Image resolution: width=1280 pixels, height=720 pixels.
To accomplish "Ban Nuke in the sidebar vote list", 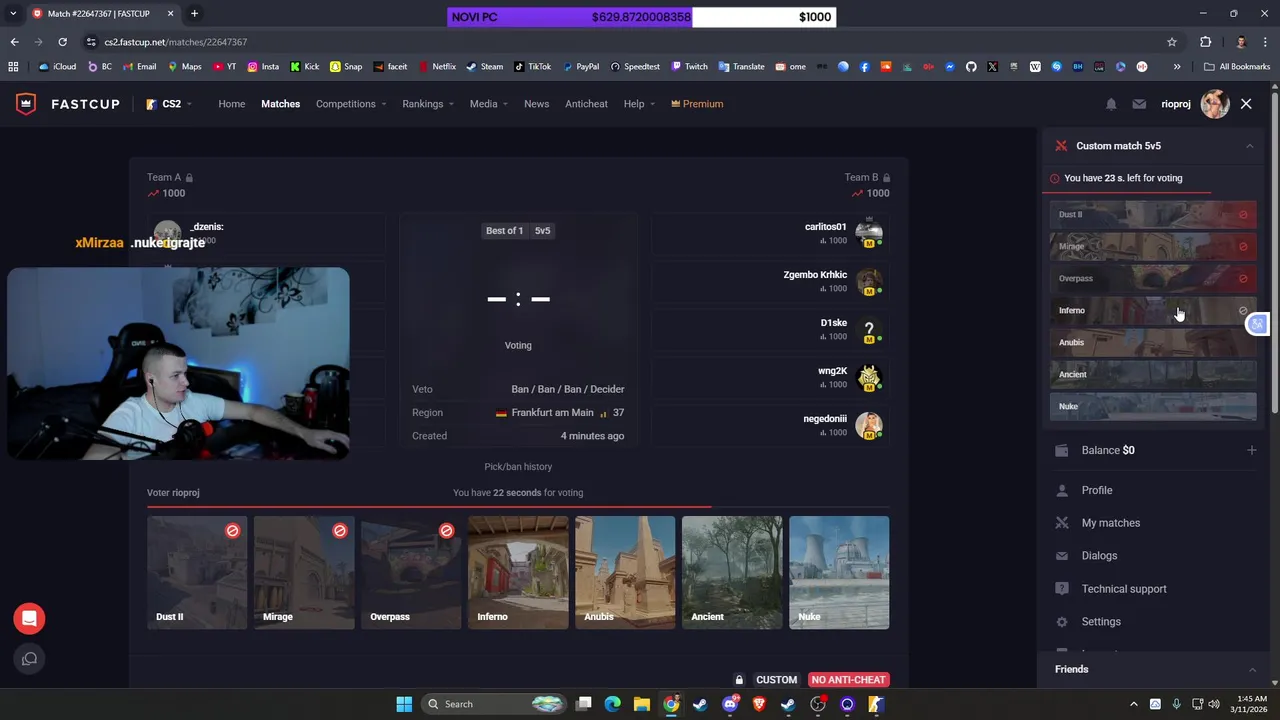I will click(1152, 407).
